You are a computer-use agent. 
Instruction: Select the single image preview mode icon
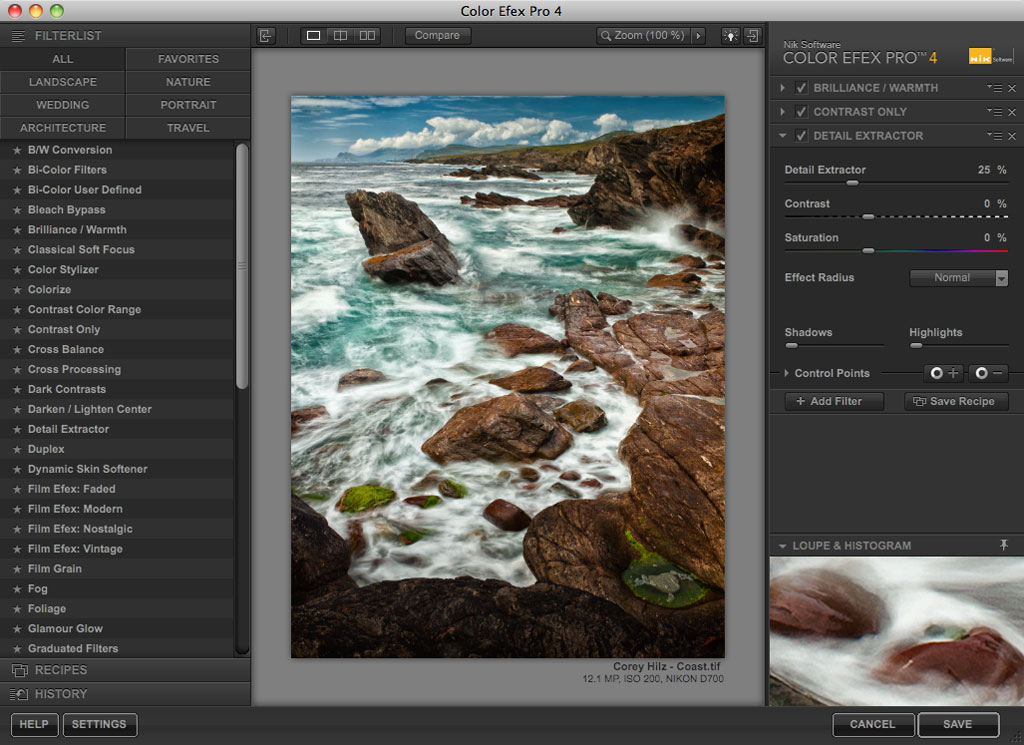(314, 36)
